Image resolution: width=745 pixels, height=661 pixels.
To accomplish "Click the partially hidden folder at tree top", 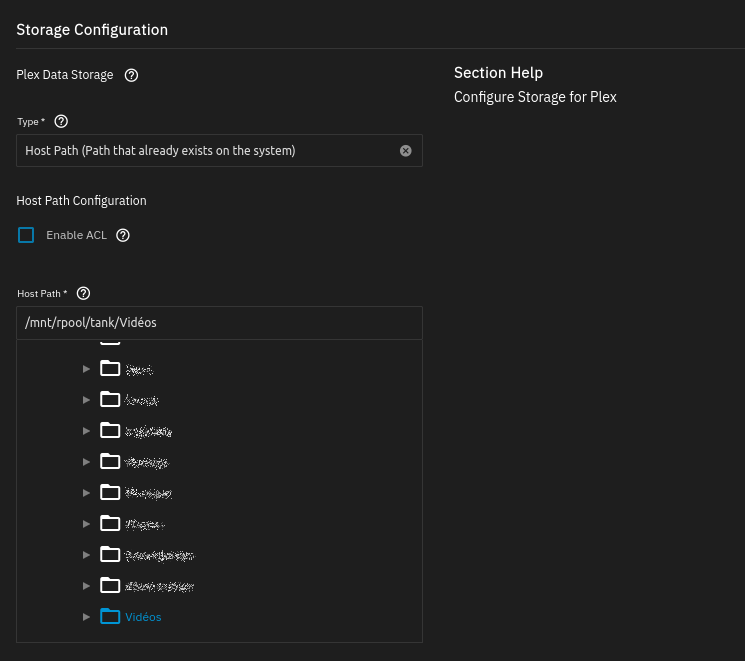I will pos(110,343).
